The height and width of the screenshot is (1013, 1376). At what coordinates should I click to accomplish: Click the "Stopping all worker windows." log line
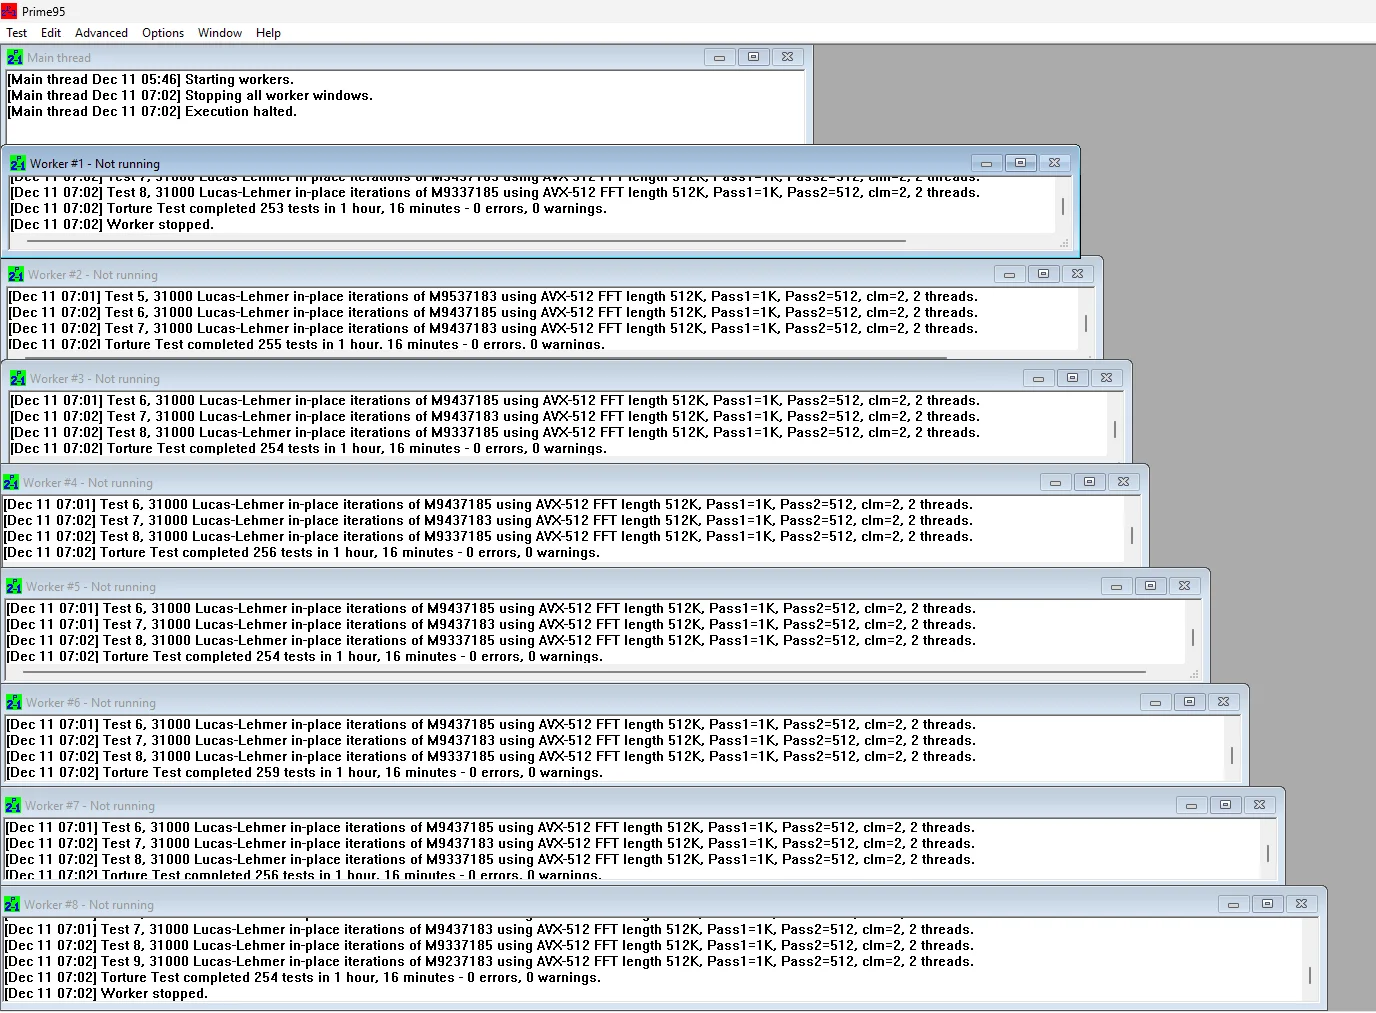pos(190,96)
